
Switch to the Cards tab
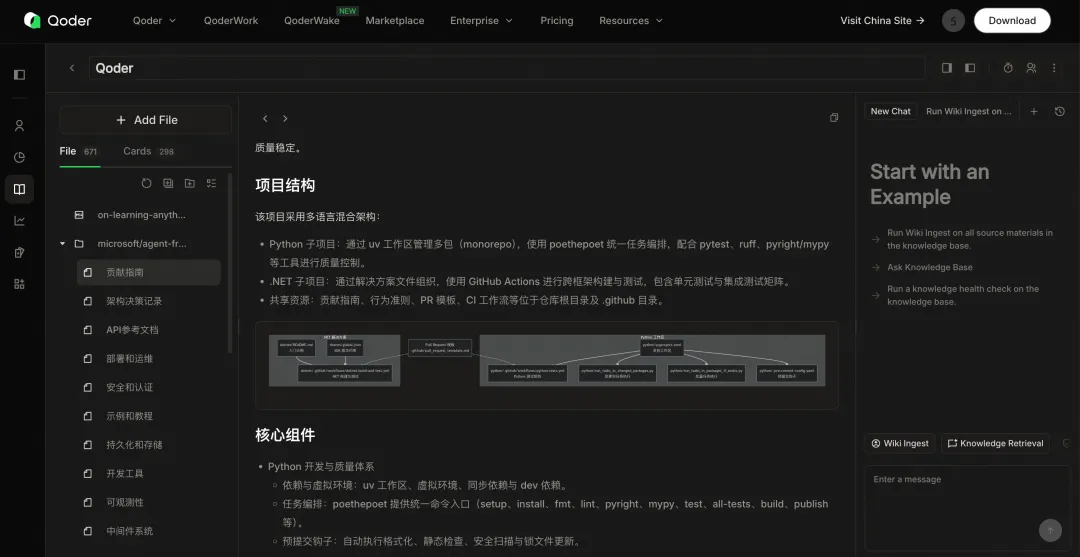(x=149, y=151)
